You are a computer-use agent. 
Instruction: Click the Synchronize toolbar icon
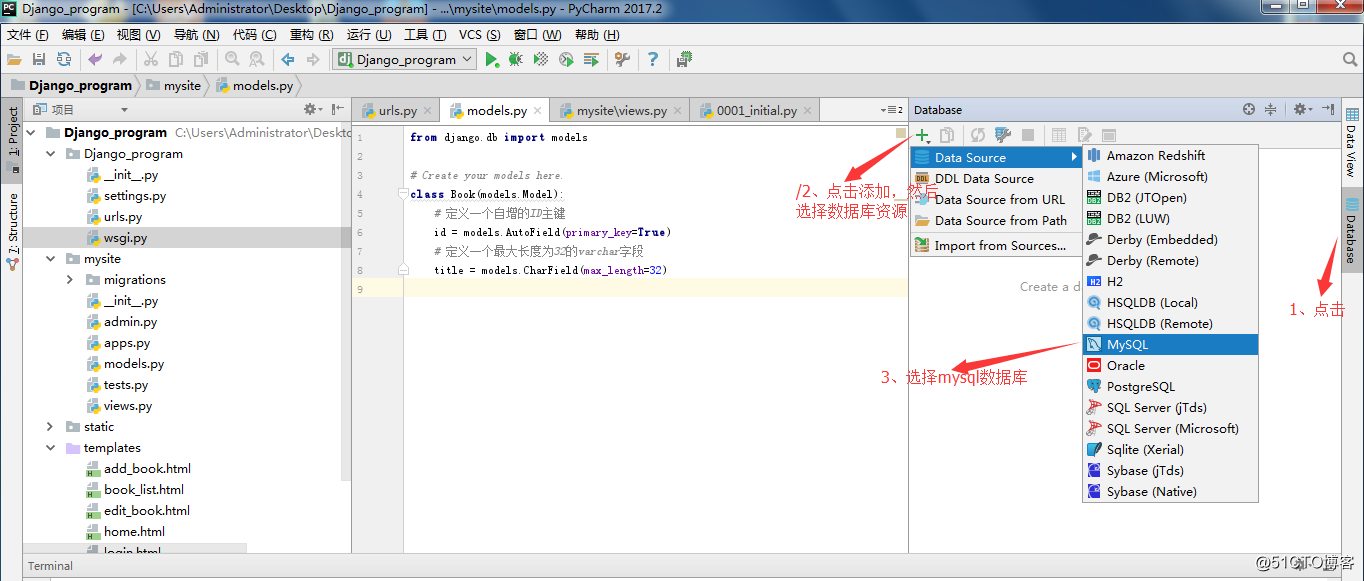(x=65, y=60)
